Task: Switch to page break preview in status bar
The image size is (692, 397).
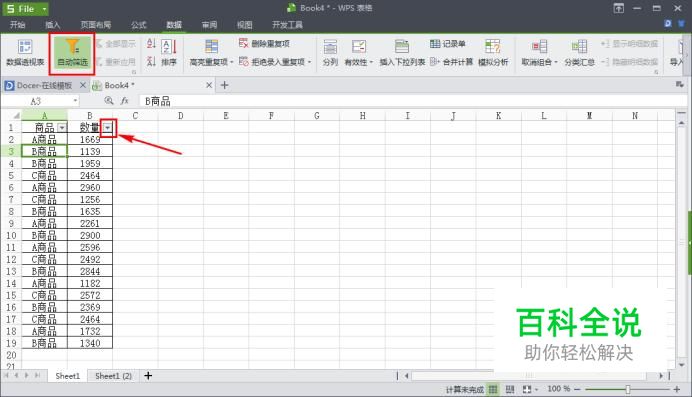Action: pos(510,389)
